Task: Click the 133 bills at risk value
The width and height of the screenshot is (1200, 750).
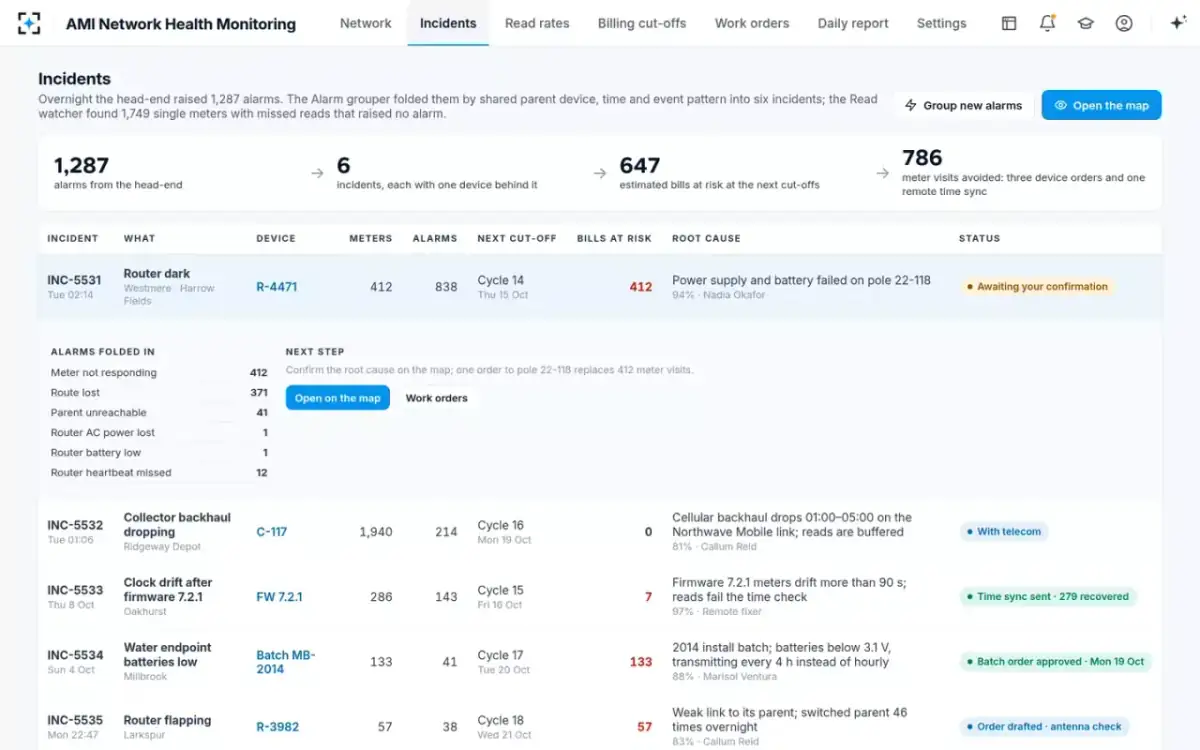Action: (641, 662)
